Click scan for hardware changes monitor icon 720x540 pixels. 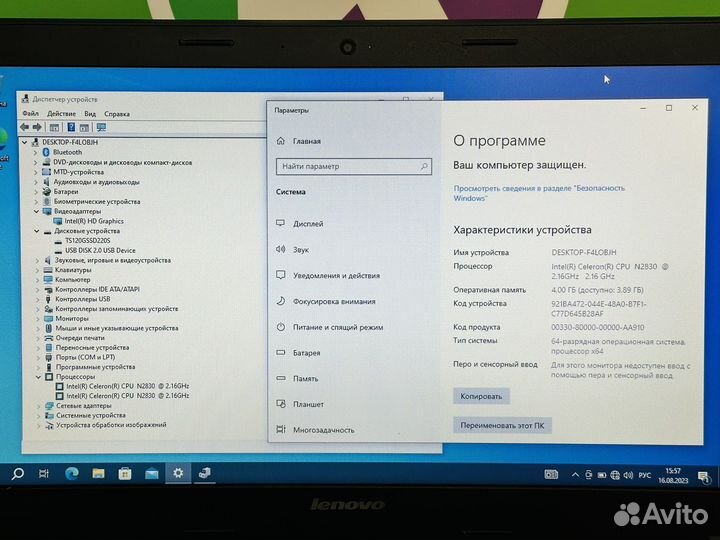(x=101, y=127)
